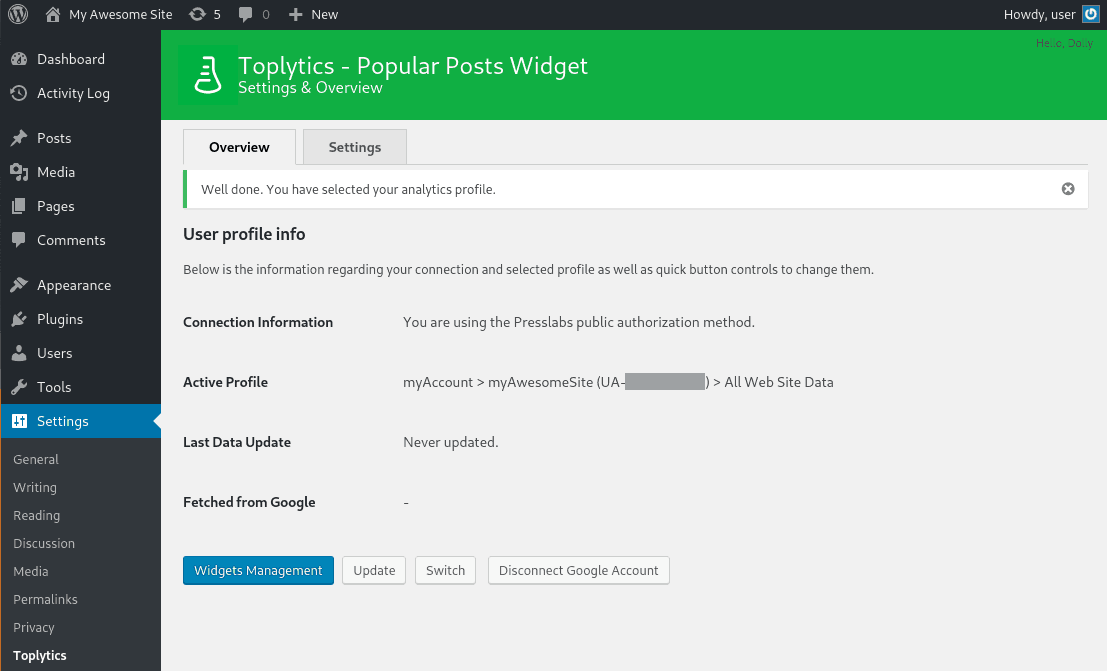Image resolution: width=1107 pixels, height=671 pixels.
Task: Open the General settings submenu
Action: point(36,459)
